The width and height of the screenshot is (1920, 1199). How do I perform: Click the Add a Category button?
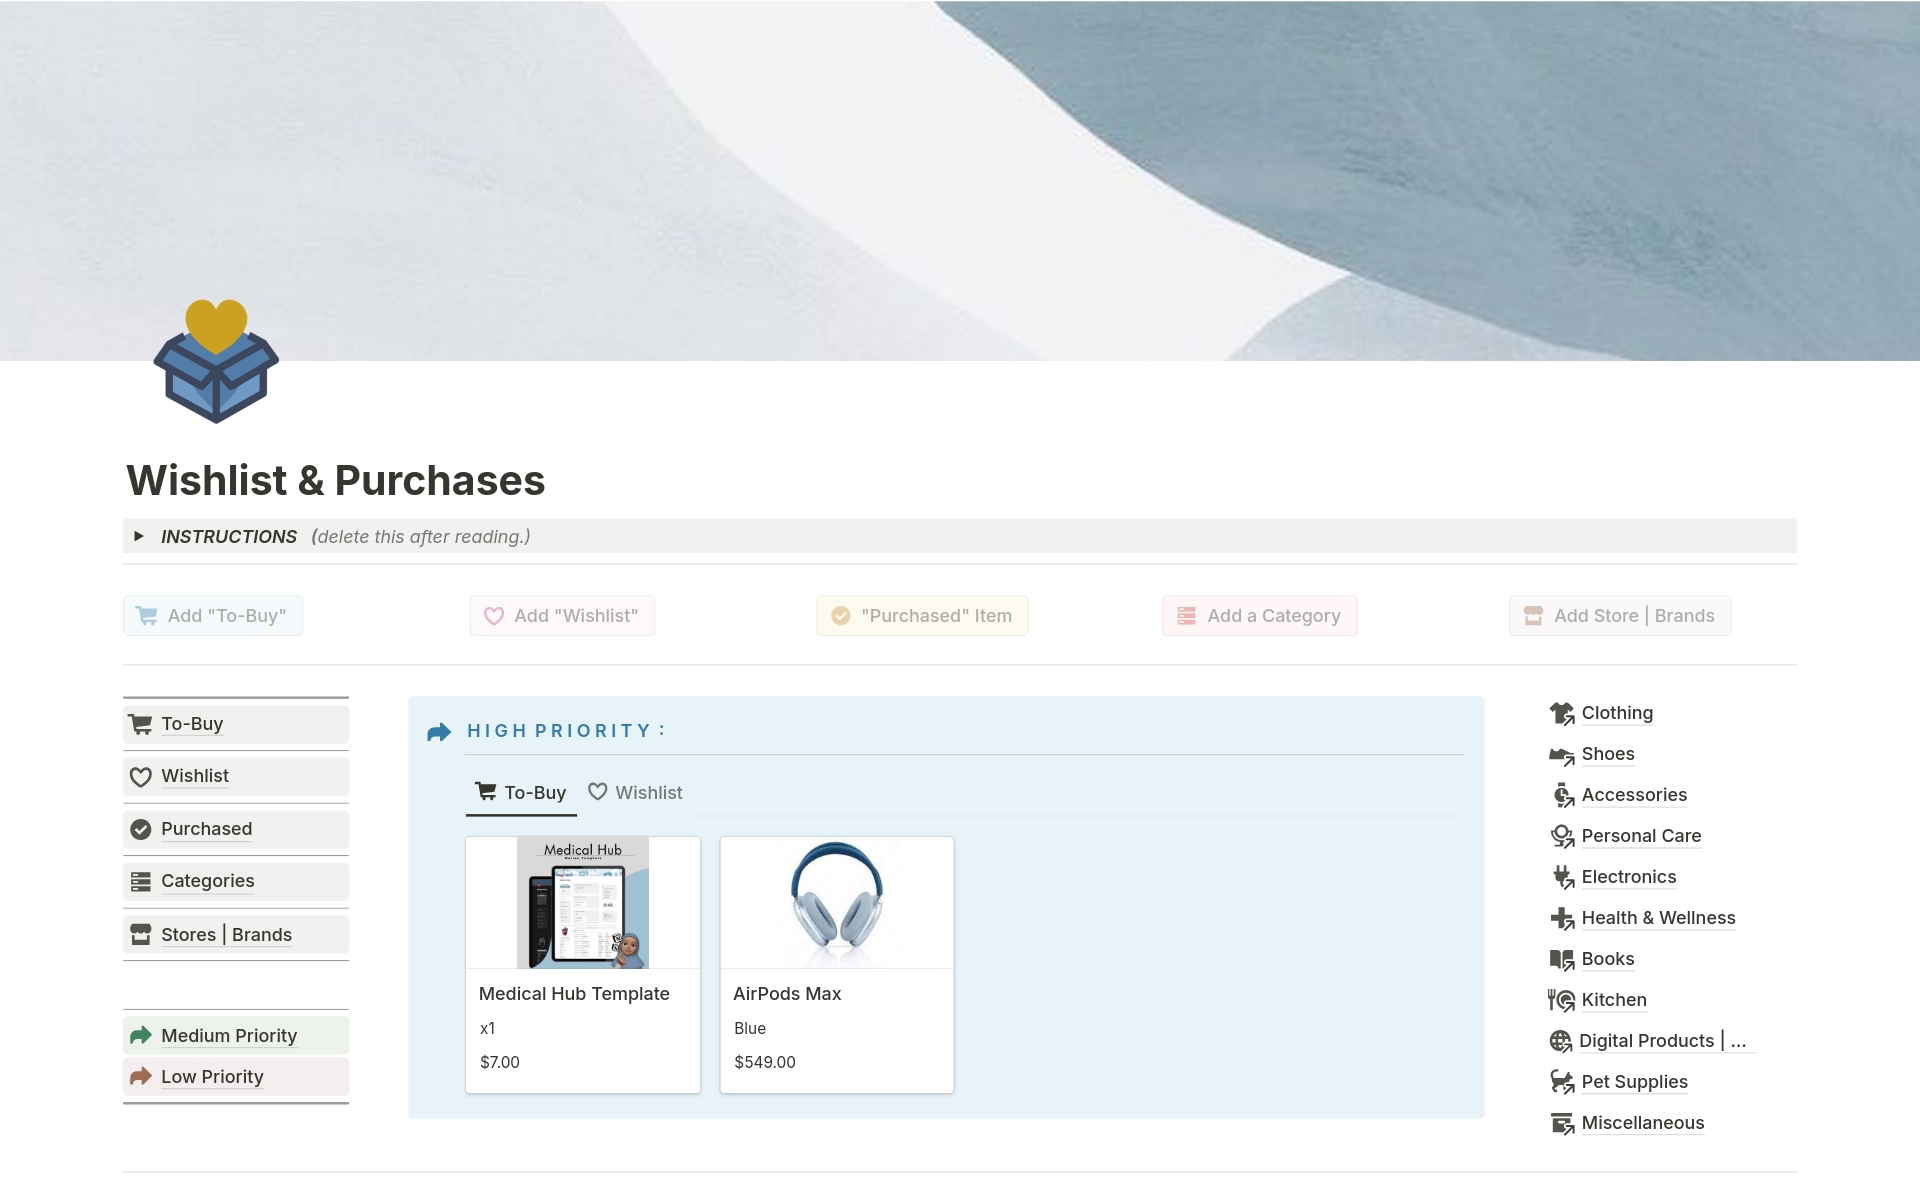[x=1259, y=616]
